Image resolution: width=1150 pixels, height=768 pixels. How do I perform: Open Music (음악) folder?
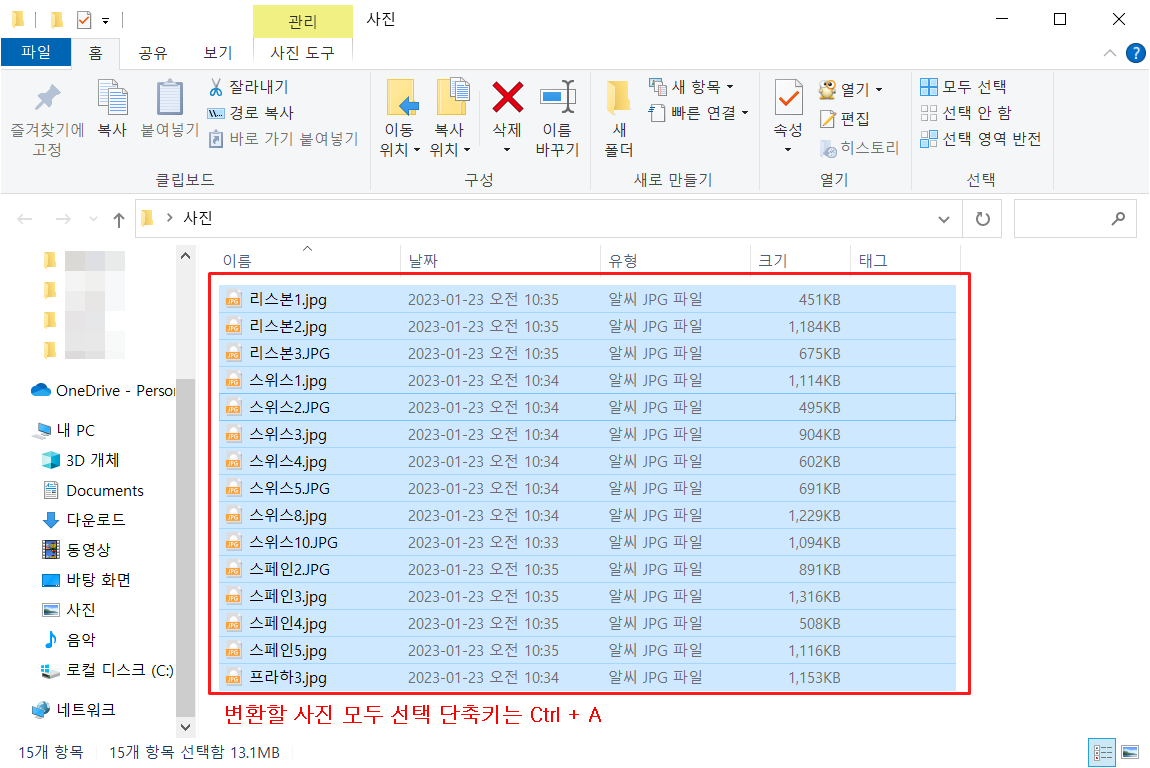[70, 640]
